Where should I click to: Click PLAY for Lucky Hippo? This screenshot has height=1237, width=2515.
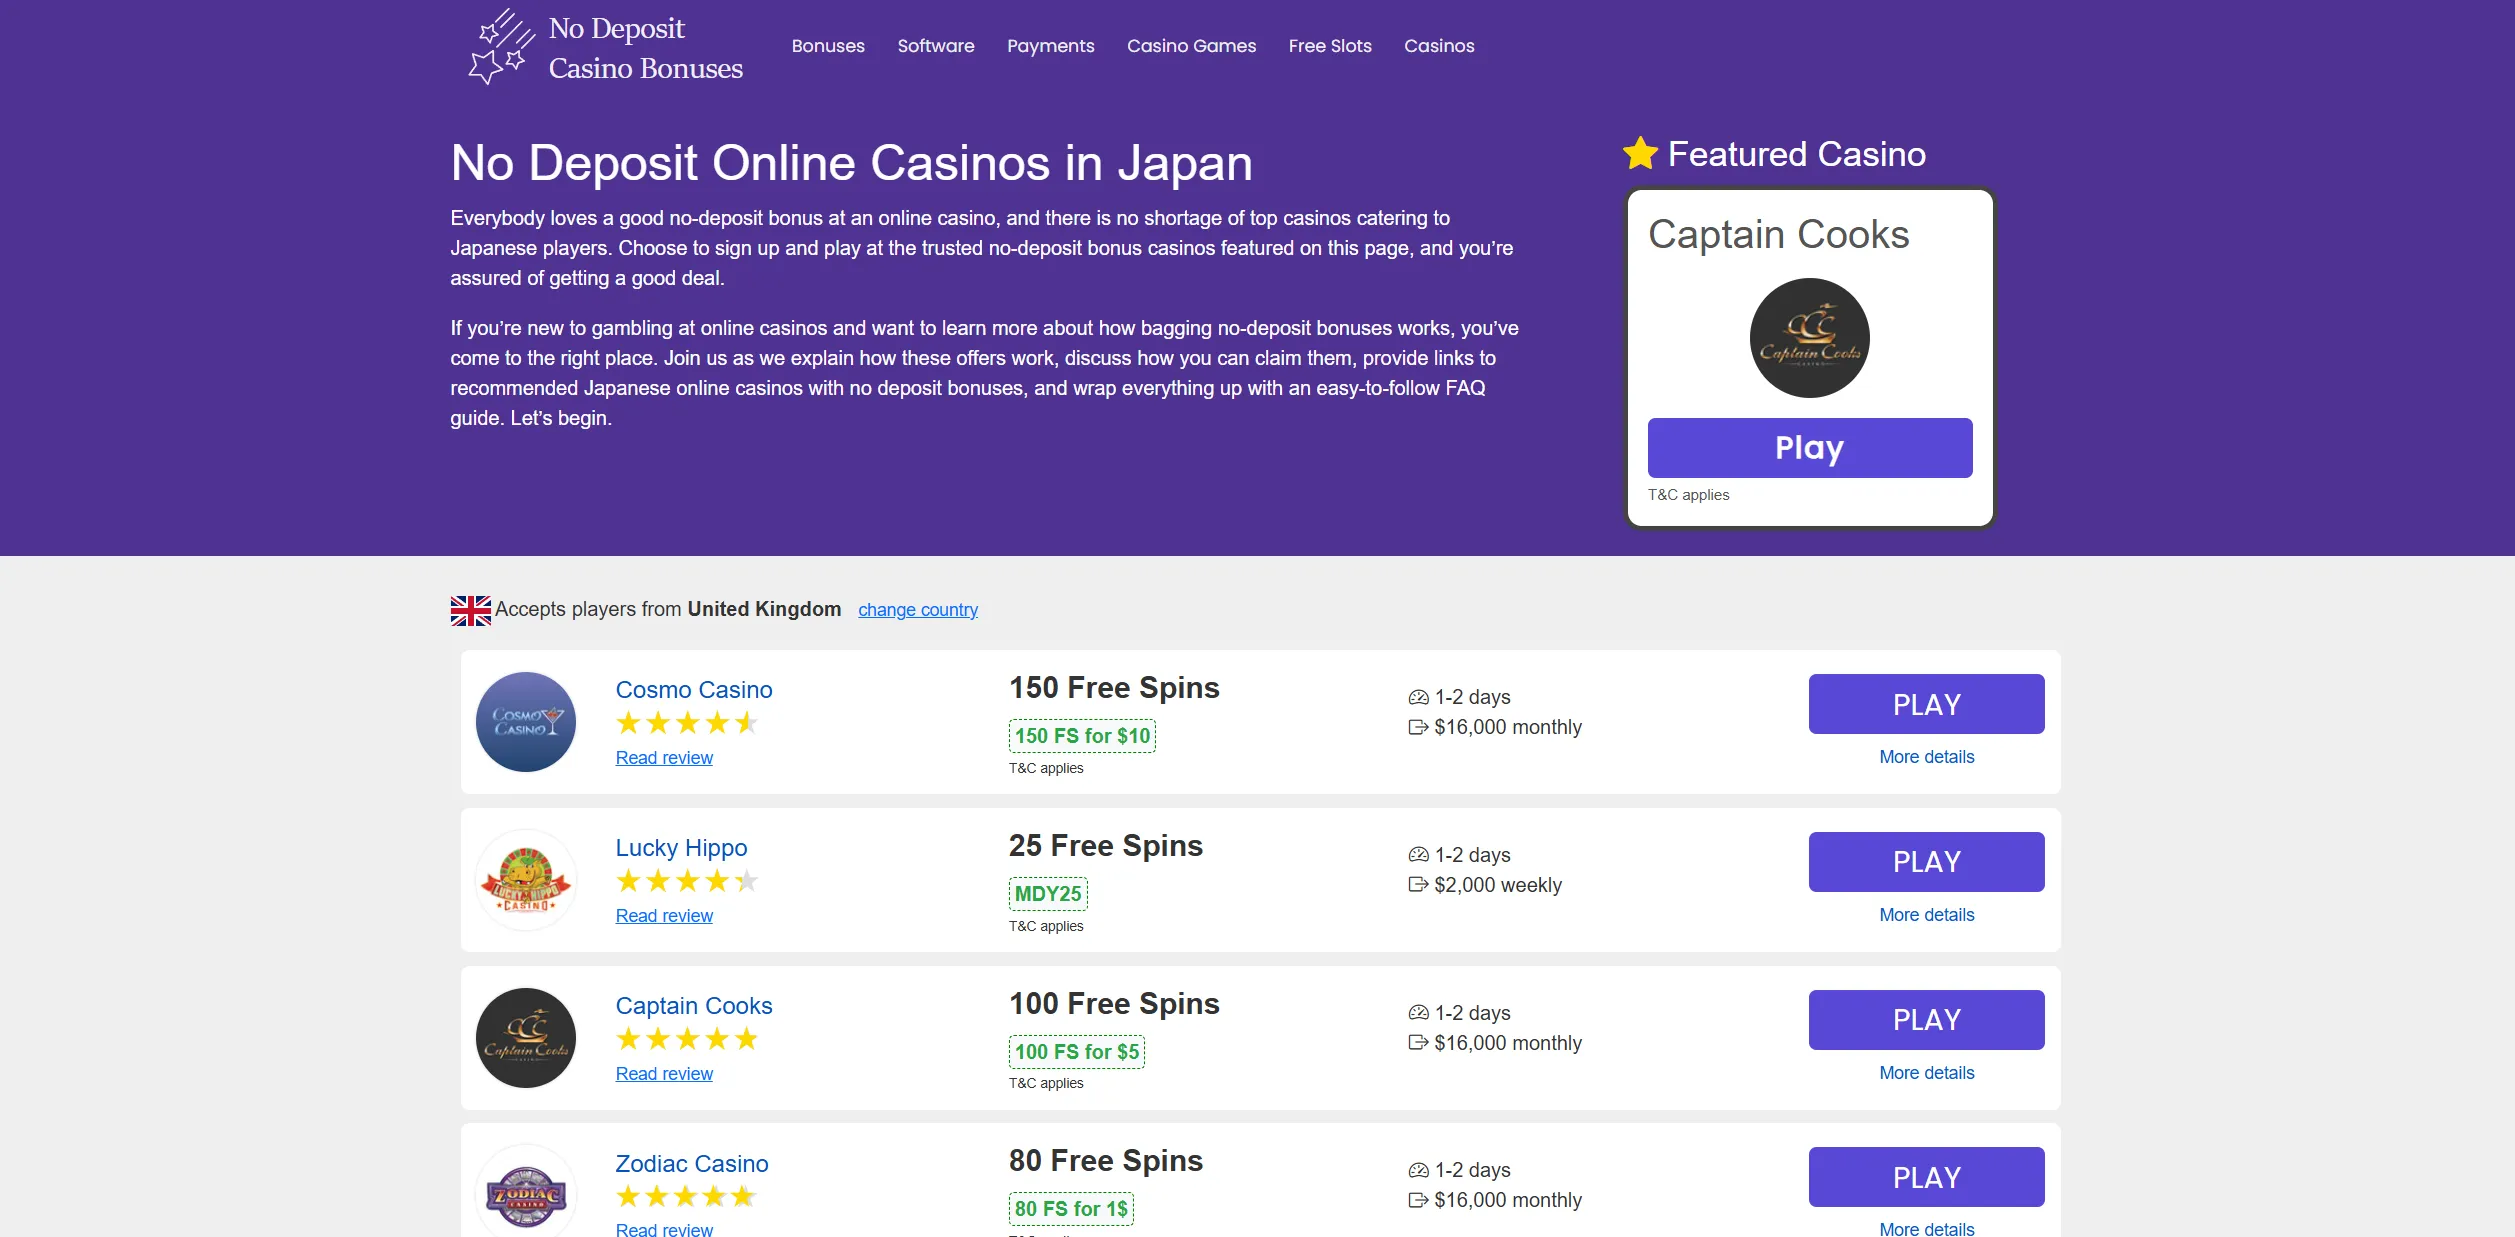click(x=1926, y=862)
